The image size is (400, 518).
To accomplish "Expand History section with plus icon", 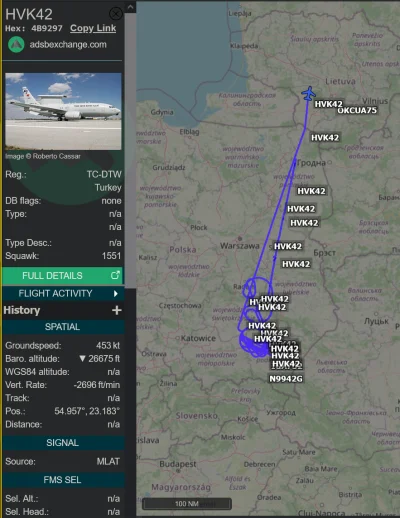I will pos(117,310).
